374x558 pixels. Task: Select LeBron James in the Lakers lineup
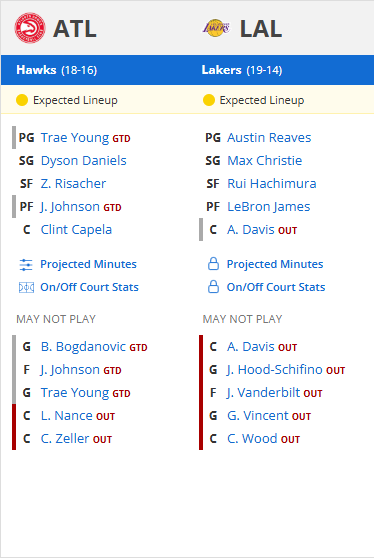269,207
